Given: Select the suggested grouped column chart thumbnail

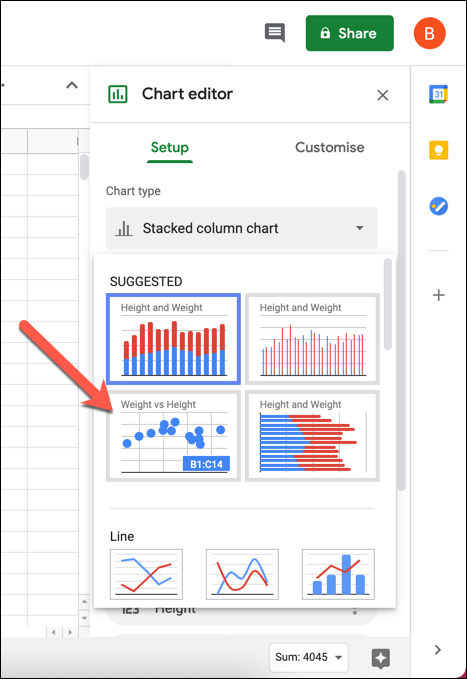Looking at the screenshot, I should (312, 339).
